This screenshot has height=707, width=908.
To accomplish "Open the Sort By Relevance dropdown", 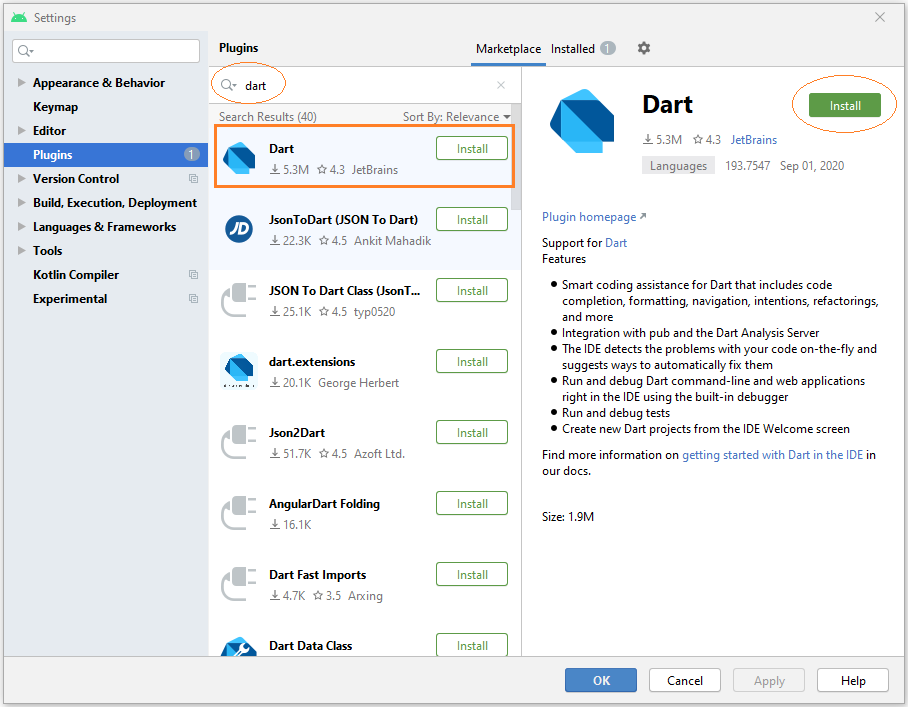I will click(x=456, y=116).
